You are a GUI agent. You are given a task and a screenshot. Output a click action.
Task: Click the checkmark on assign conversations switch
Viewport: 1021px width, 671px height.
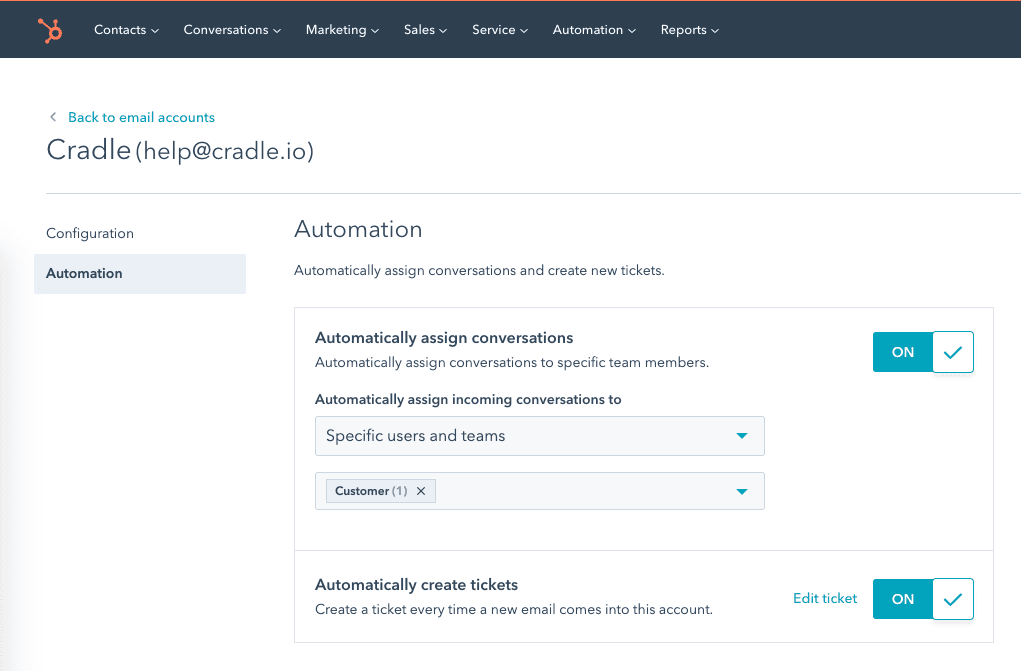pyautogui.click(x=953, y=352)
